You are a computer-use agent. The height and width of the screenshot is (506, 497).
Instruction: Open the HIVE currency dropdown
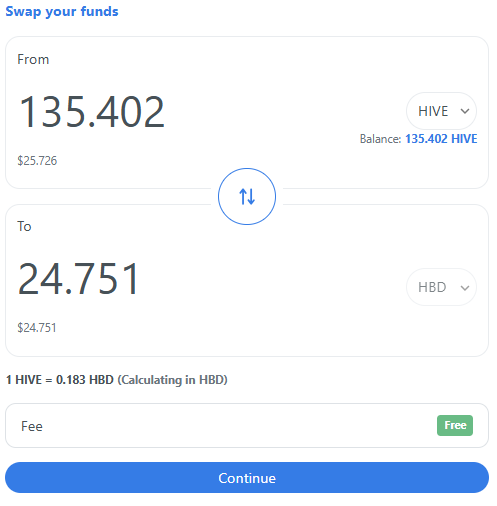click(441, 111)
